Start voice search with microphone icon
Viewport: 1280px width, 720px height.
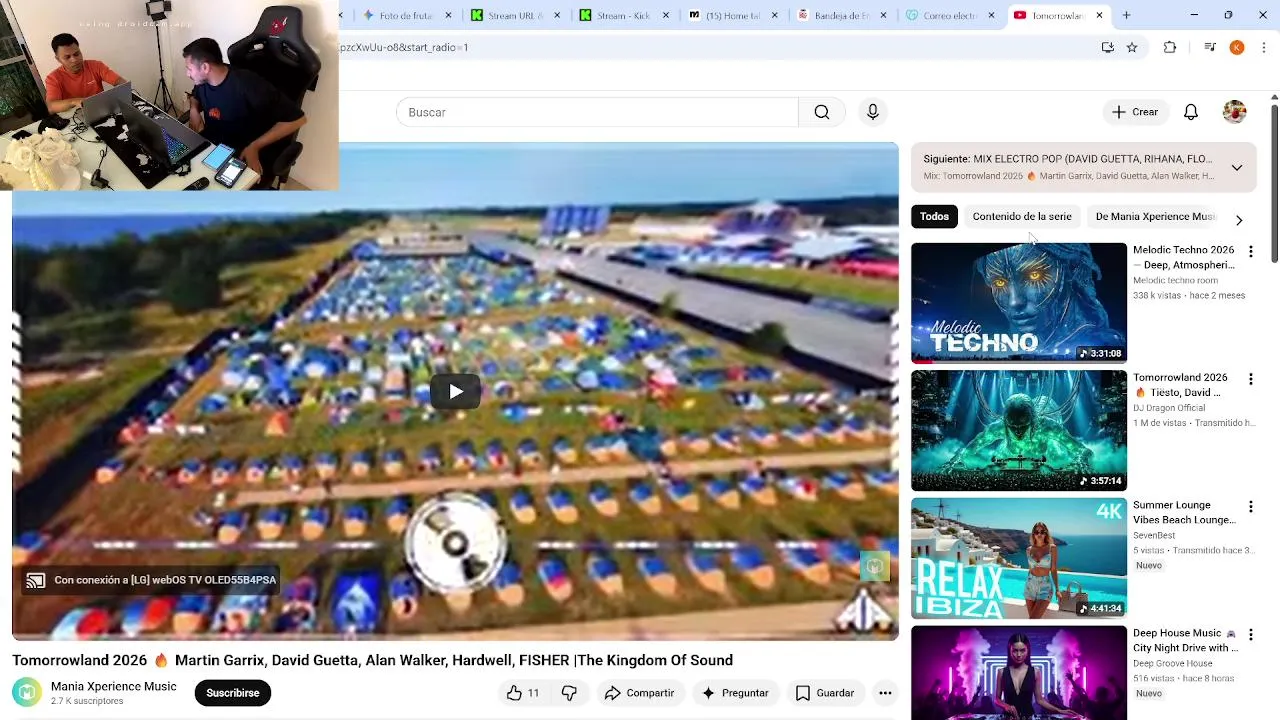click(873, 112)
